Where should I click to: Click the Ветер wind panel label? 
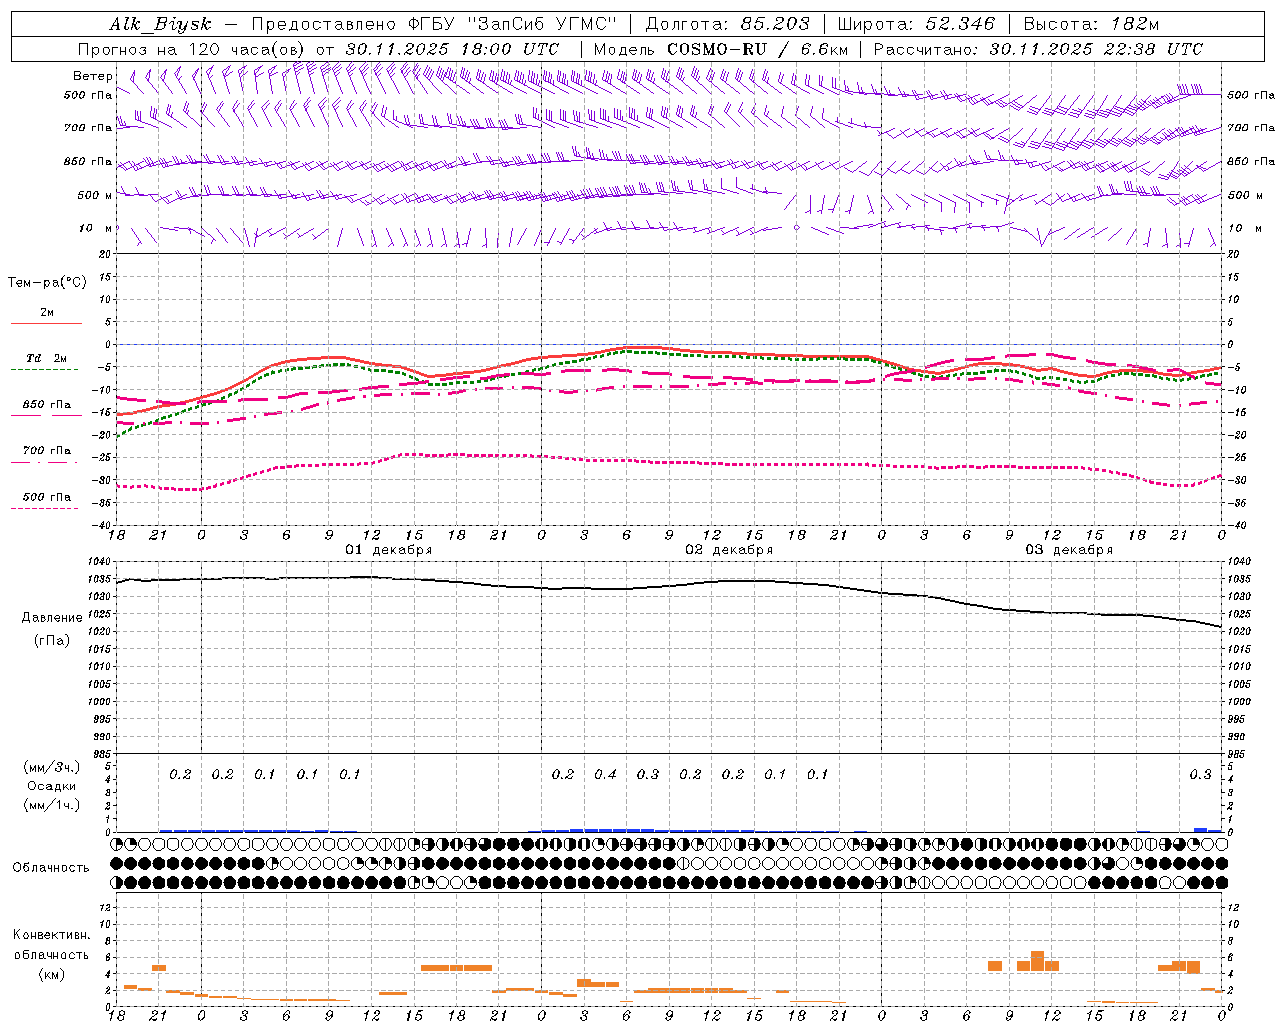(92, 76)
